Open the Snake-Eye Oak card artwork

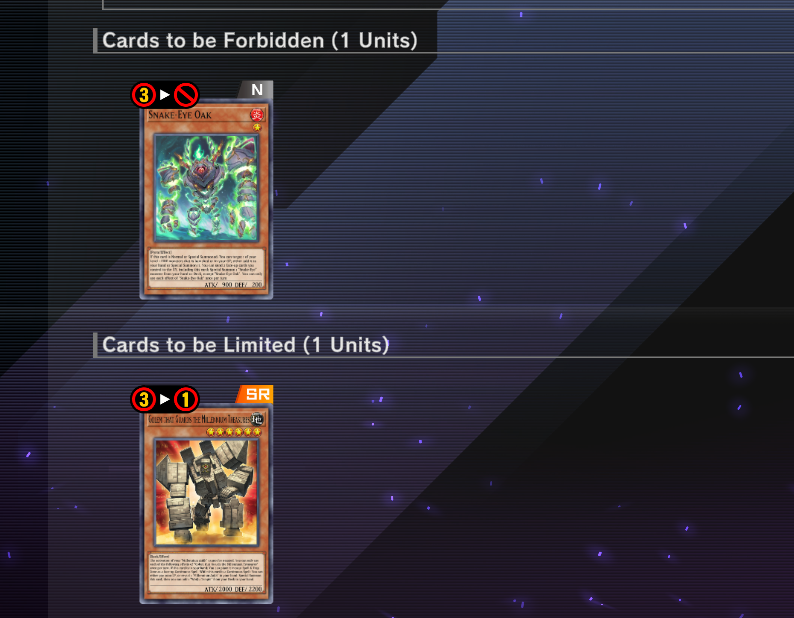206,188
